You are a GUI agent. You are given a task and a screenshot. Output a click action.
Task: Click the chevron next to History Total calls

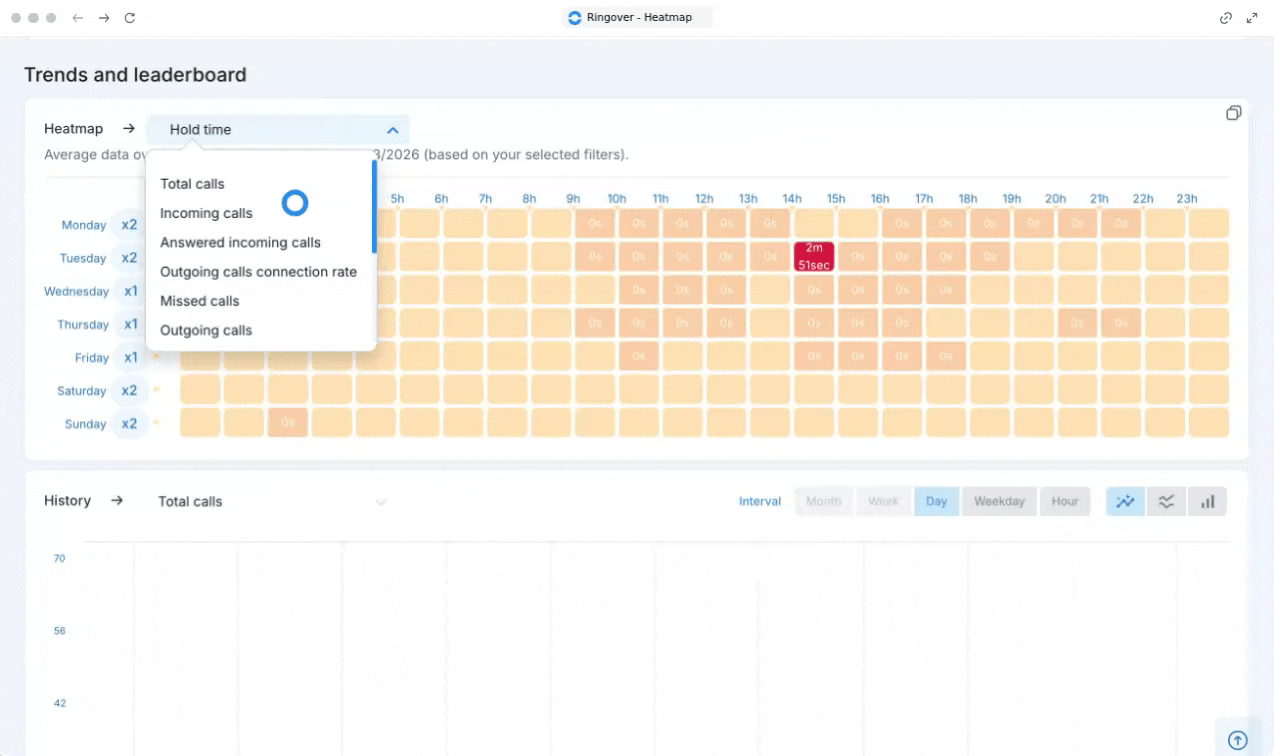click(381, 502)
